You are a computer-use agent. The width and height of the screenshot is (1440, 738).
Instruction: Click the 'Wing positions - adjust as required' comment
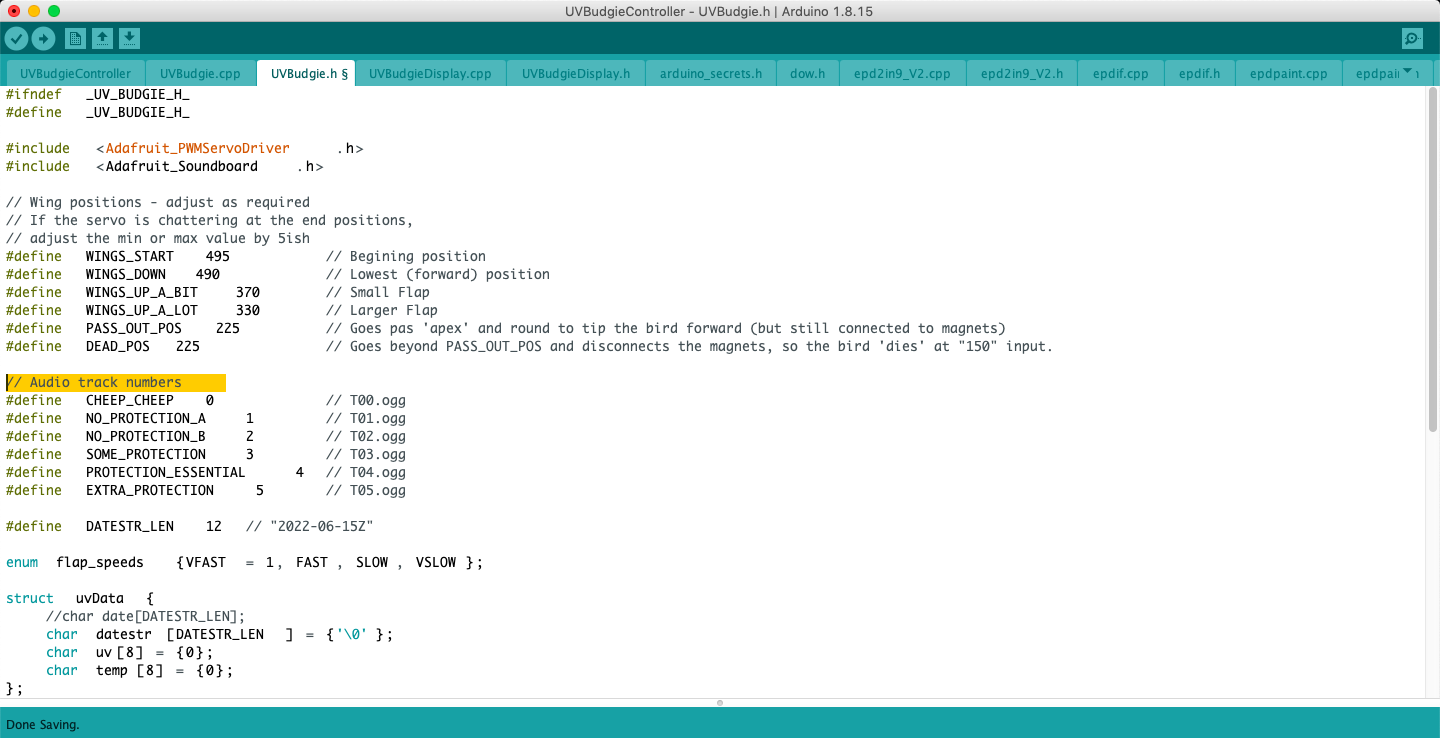(158, 202)
